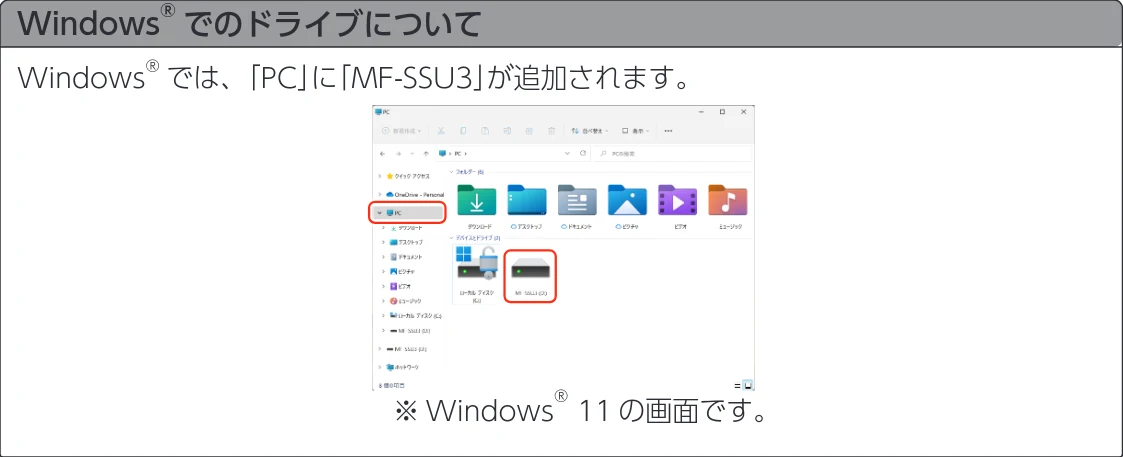Open the ビデオ folder icon
This screenshot has height=457, width=1123.
(x=677, y=201)
